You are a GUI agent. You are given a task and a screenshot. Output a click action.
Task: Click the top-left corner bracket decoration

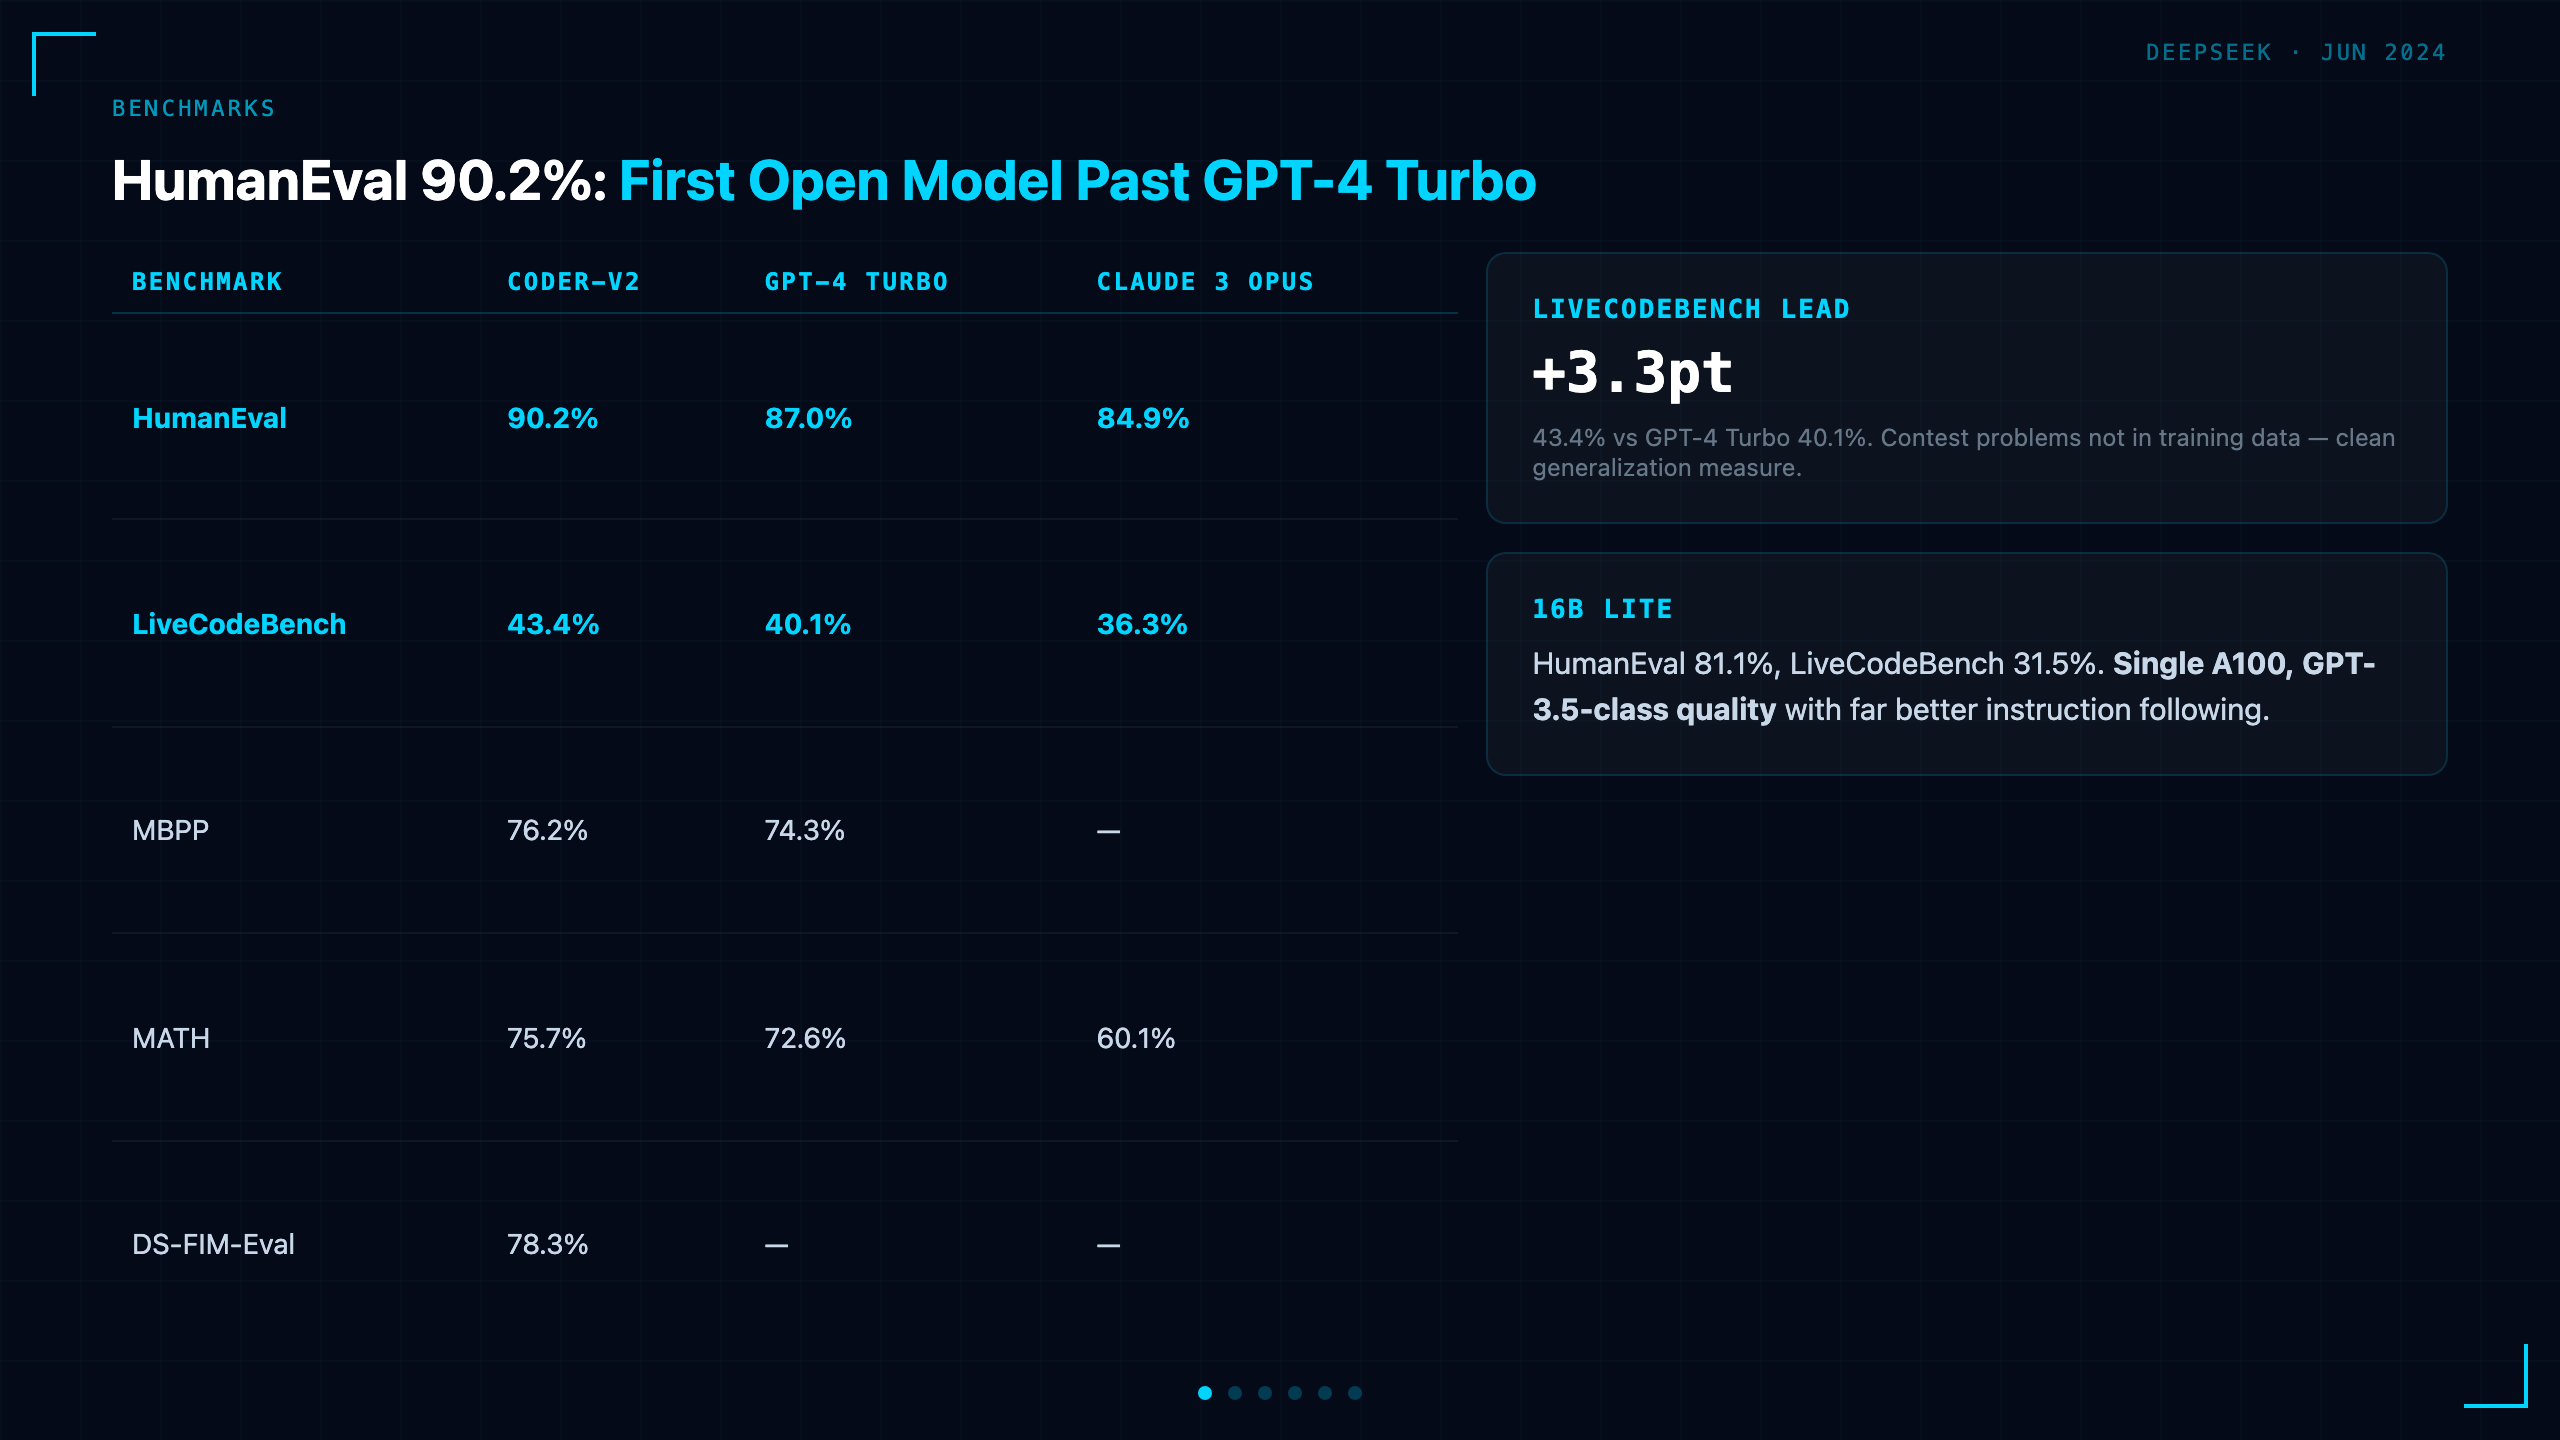64,64
